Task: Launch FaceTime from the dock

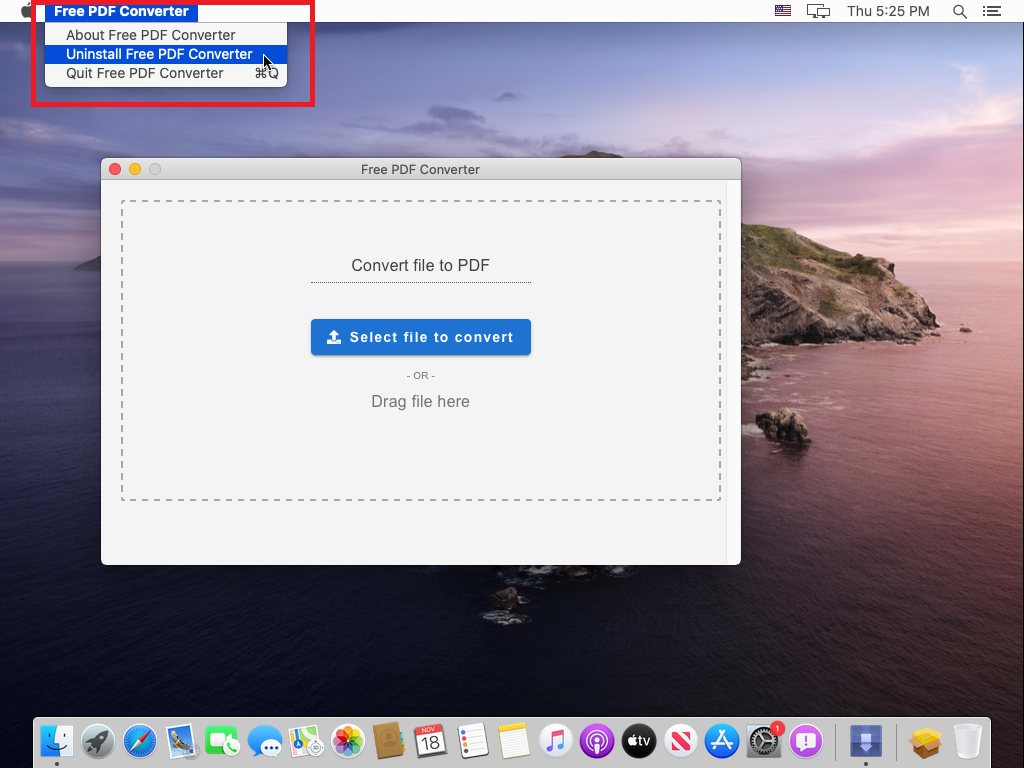Action: (x=223, y=742)
